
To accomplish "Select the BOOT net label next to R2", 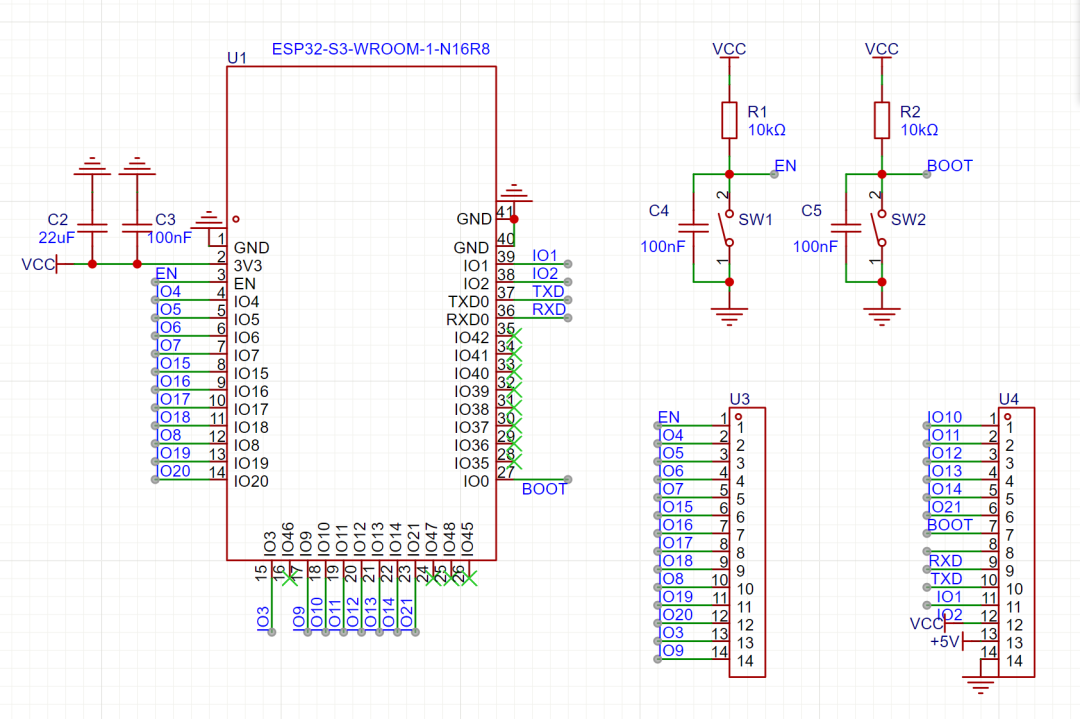I will pyautogui.click(x=950, y=166).
